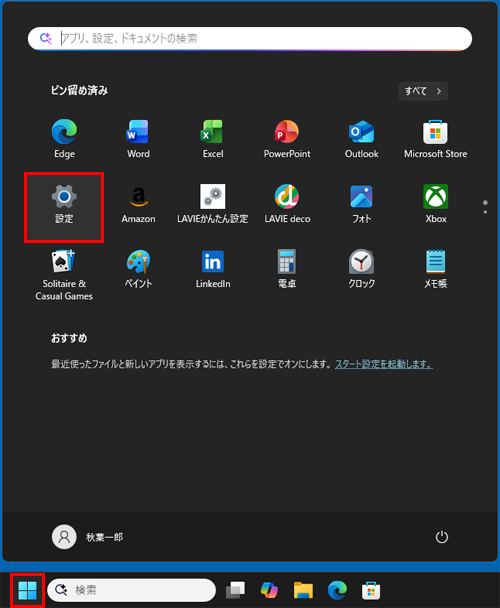Go to next pinned apps page dot
The image size is (500, 608).
(485, 212)
